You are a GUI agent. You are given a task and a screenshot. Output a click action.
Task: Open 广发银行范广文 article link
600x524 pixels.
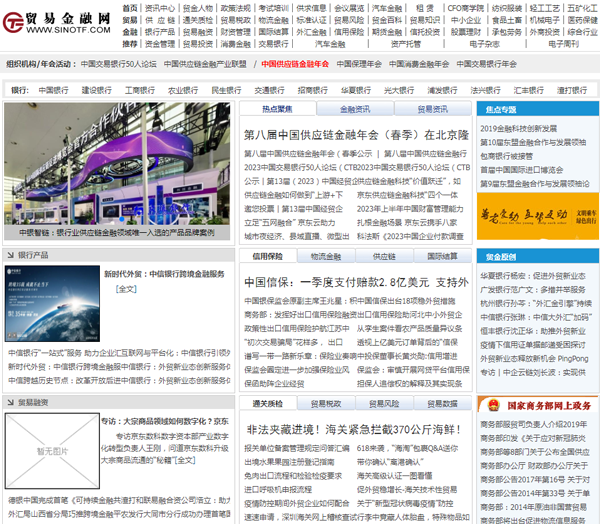(x=533, y=290)
